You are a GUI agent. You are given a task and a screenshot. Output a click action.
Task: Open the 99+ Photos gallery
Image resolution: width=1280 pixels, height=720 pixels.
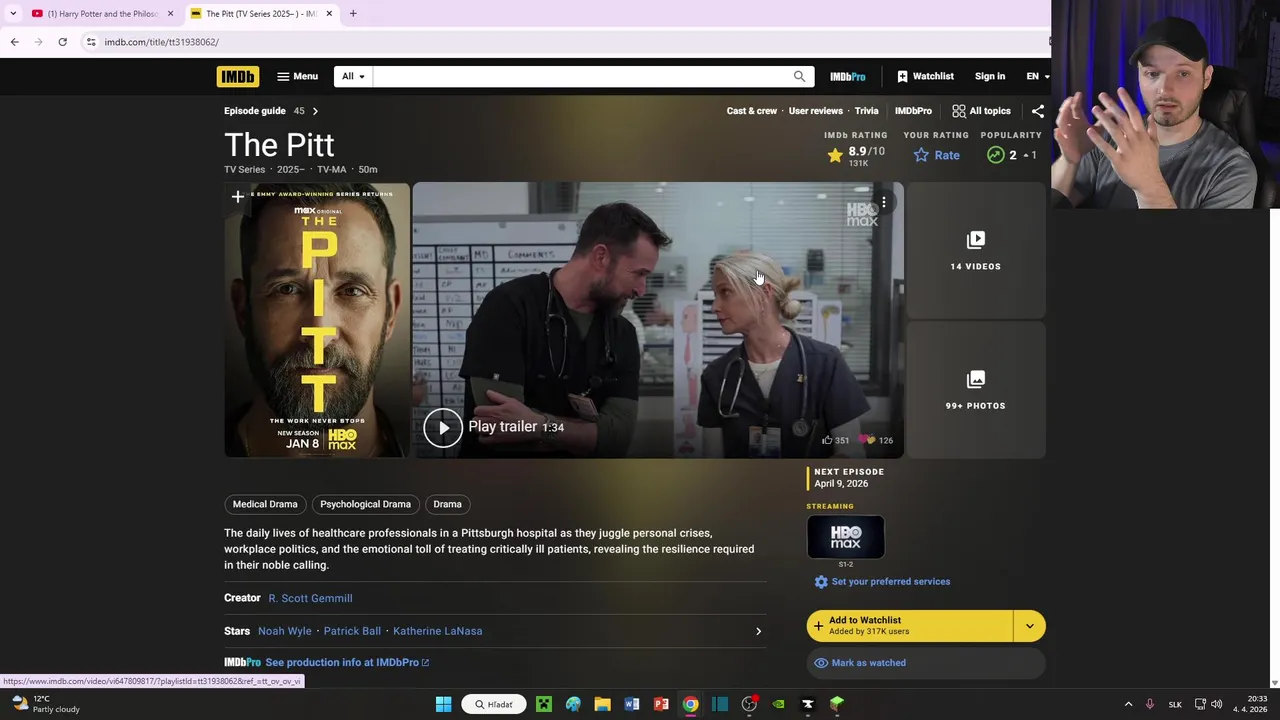tap(976, 390)
